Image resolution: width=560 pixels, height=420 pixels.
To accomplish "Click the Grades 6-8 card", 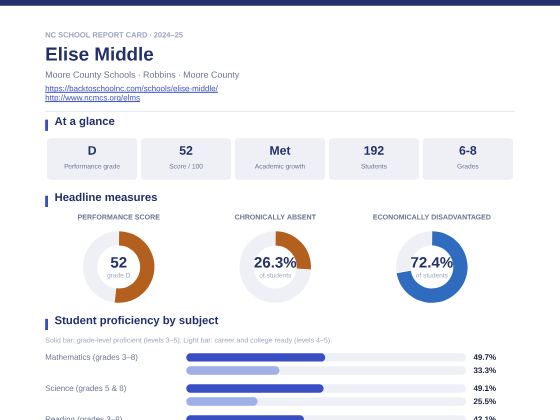I will (468, 159).
